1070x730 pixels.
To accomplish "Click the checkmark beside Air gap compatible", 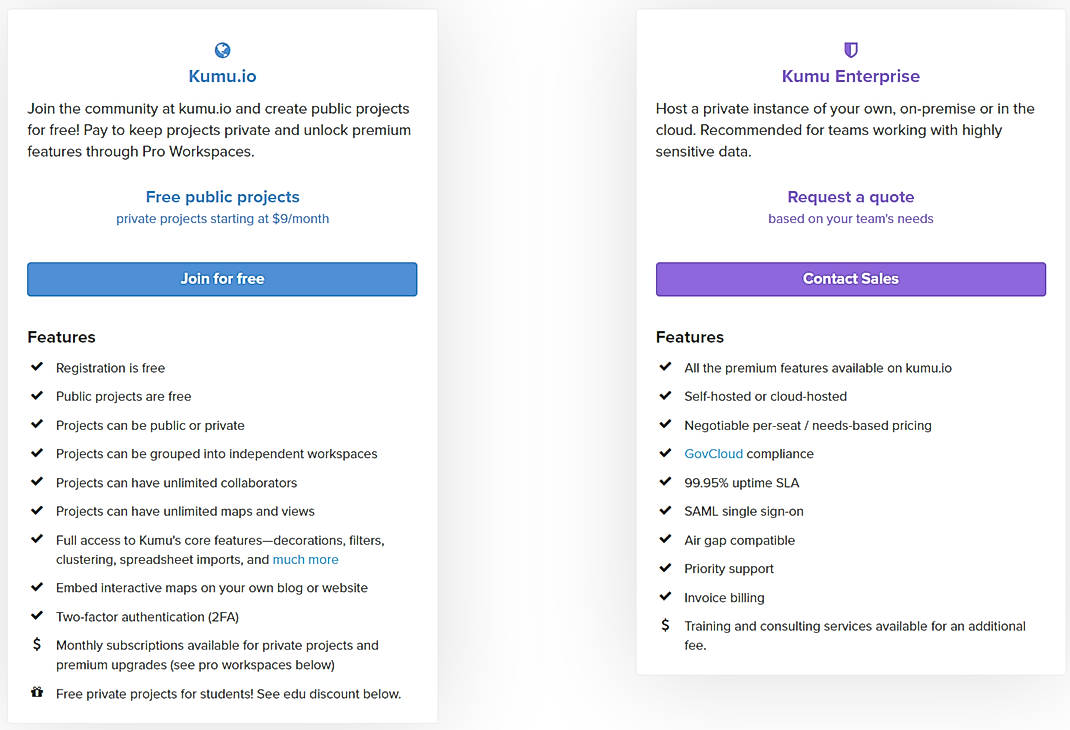I will 665,540.
